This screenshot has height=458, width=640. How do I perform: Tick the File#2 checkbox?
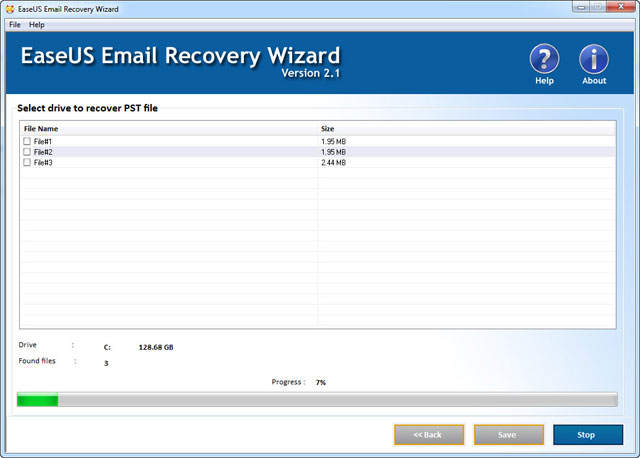(27, 152)
